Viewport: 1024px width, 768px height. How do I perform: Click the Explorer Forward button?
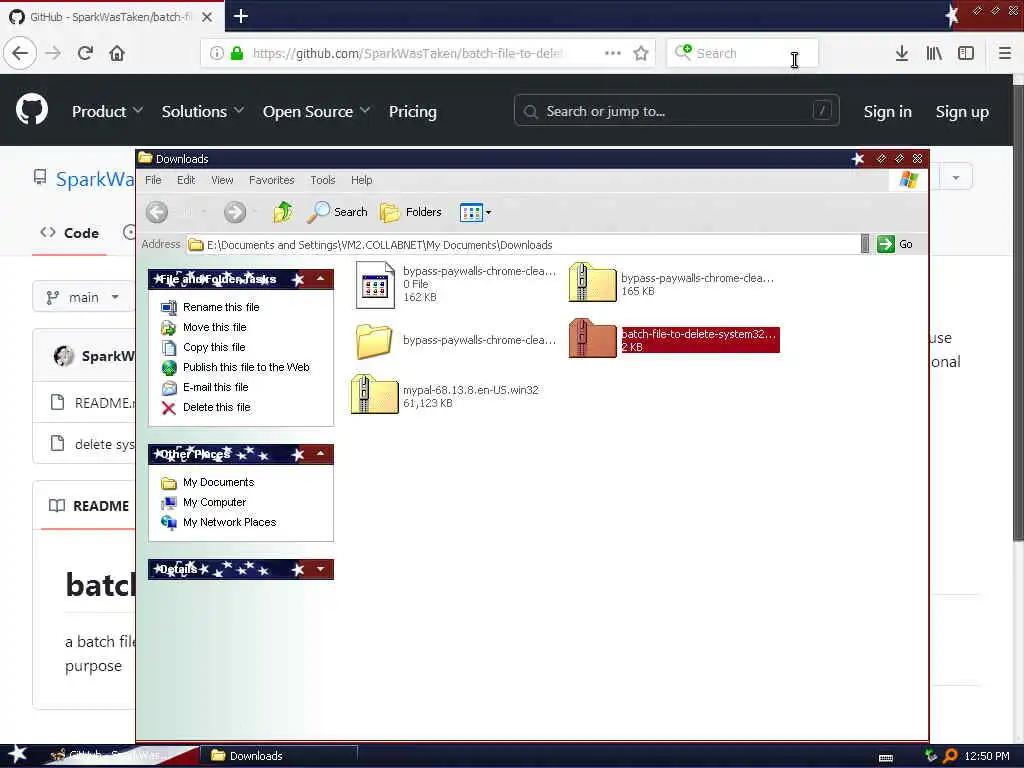pyautogui.click(x=235, y=212)
